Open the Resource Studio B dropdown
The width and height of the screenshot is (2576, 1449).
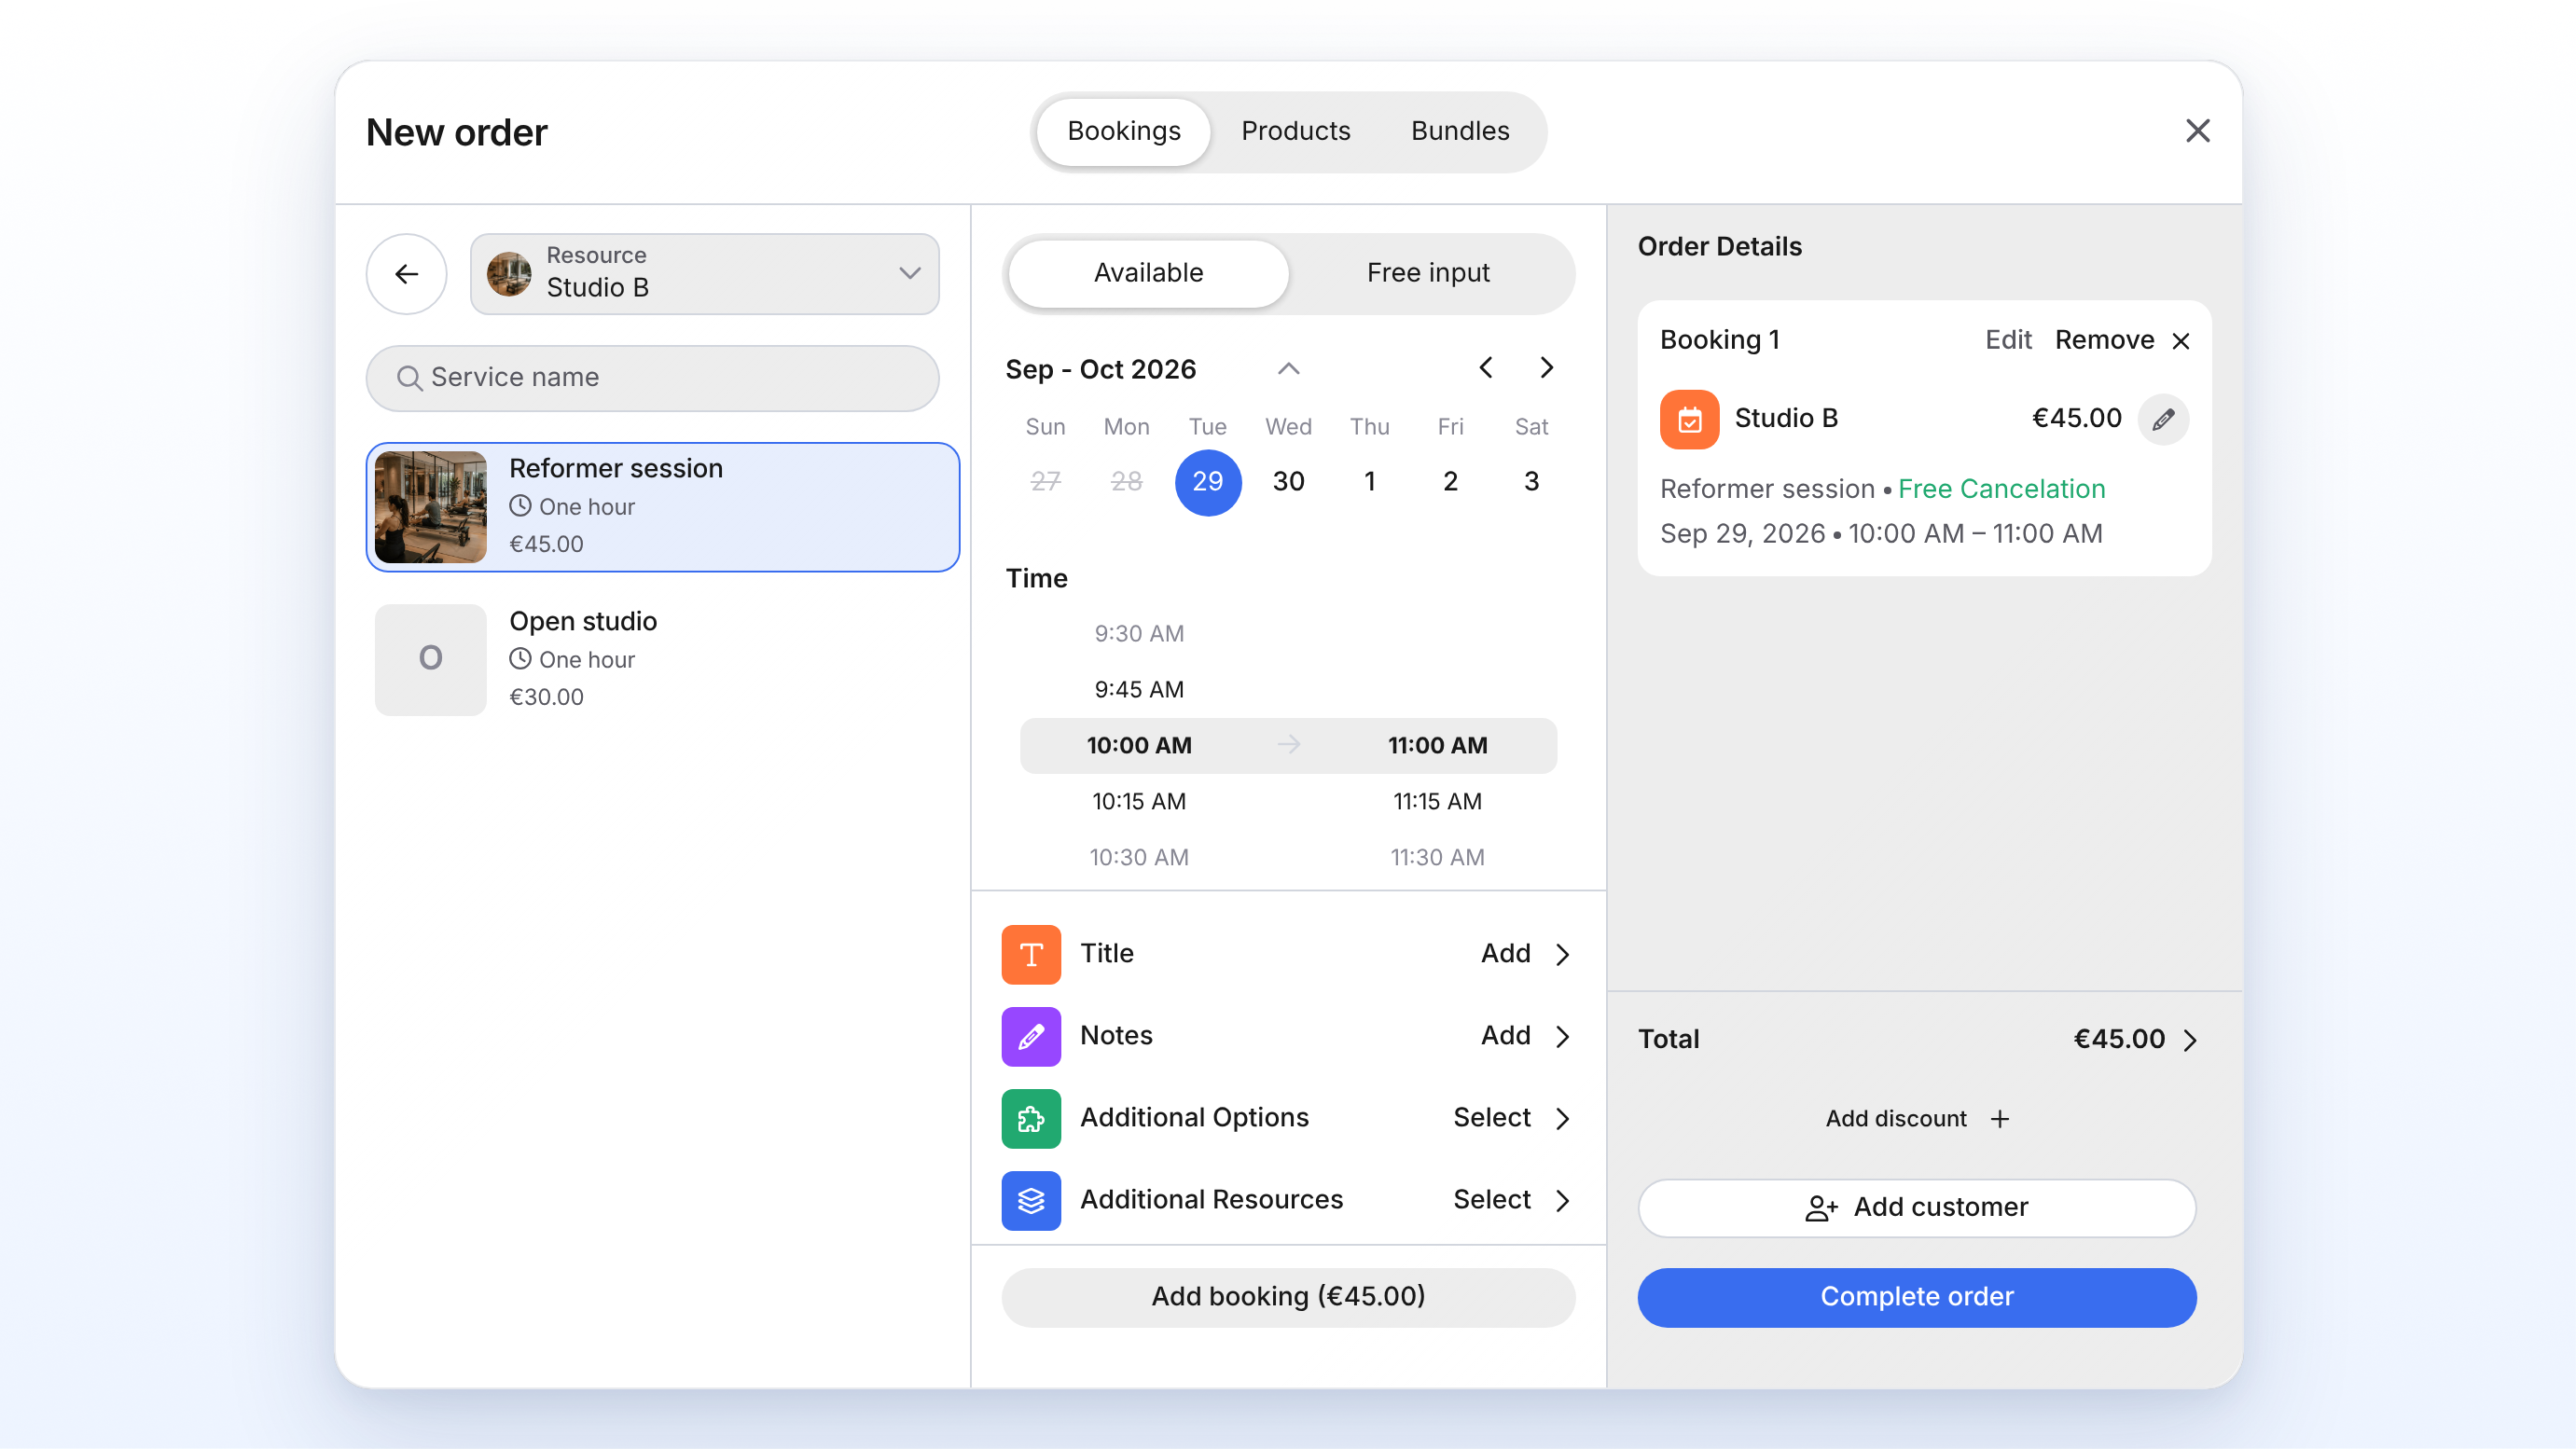coord(704,273)
